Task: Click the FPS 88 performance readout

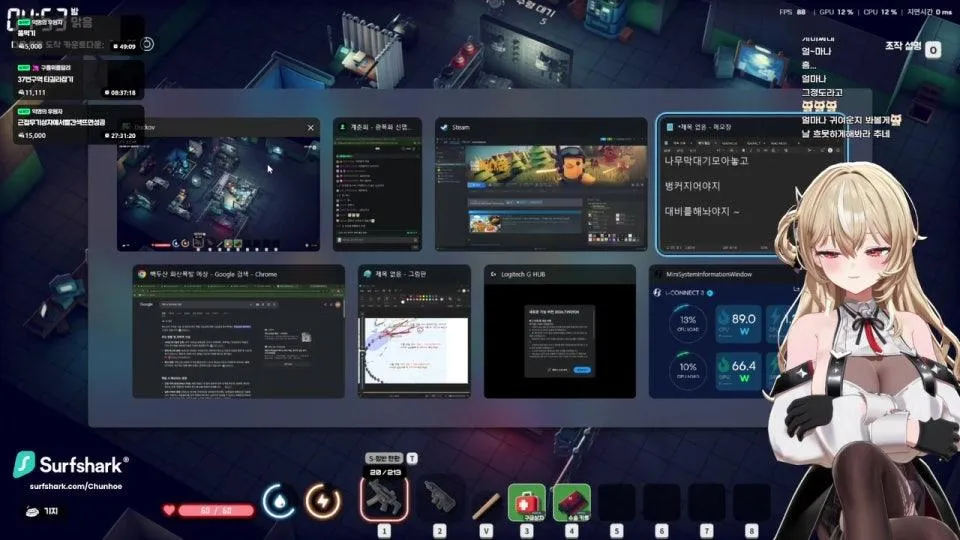Action: 792,12
